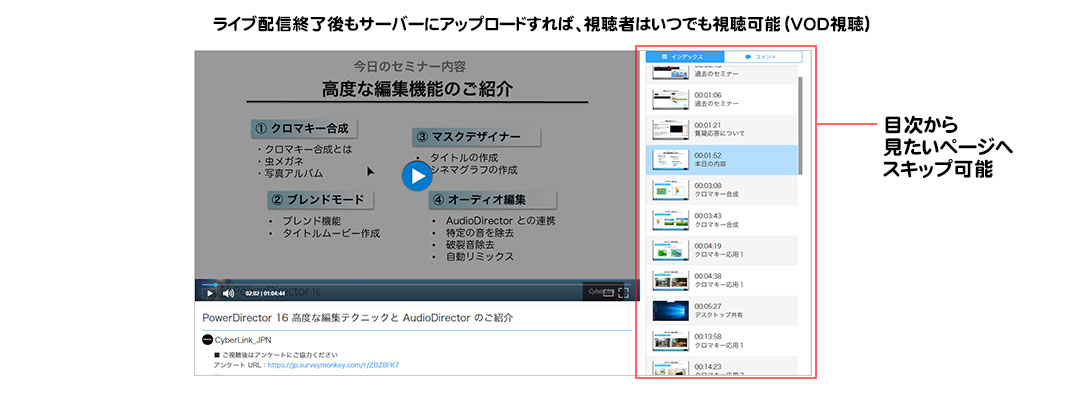This screenshot has height=394, width=1080.
Task: Click the 02:02 | 01:04:44 time display
Action: 265,293
